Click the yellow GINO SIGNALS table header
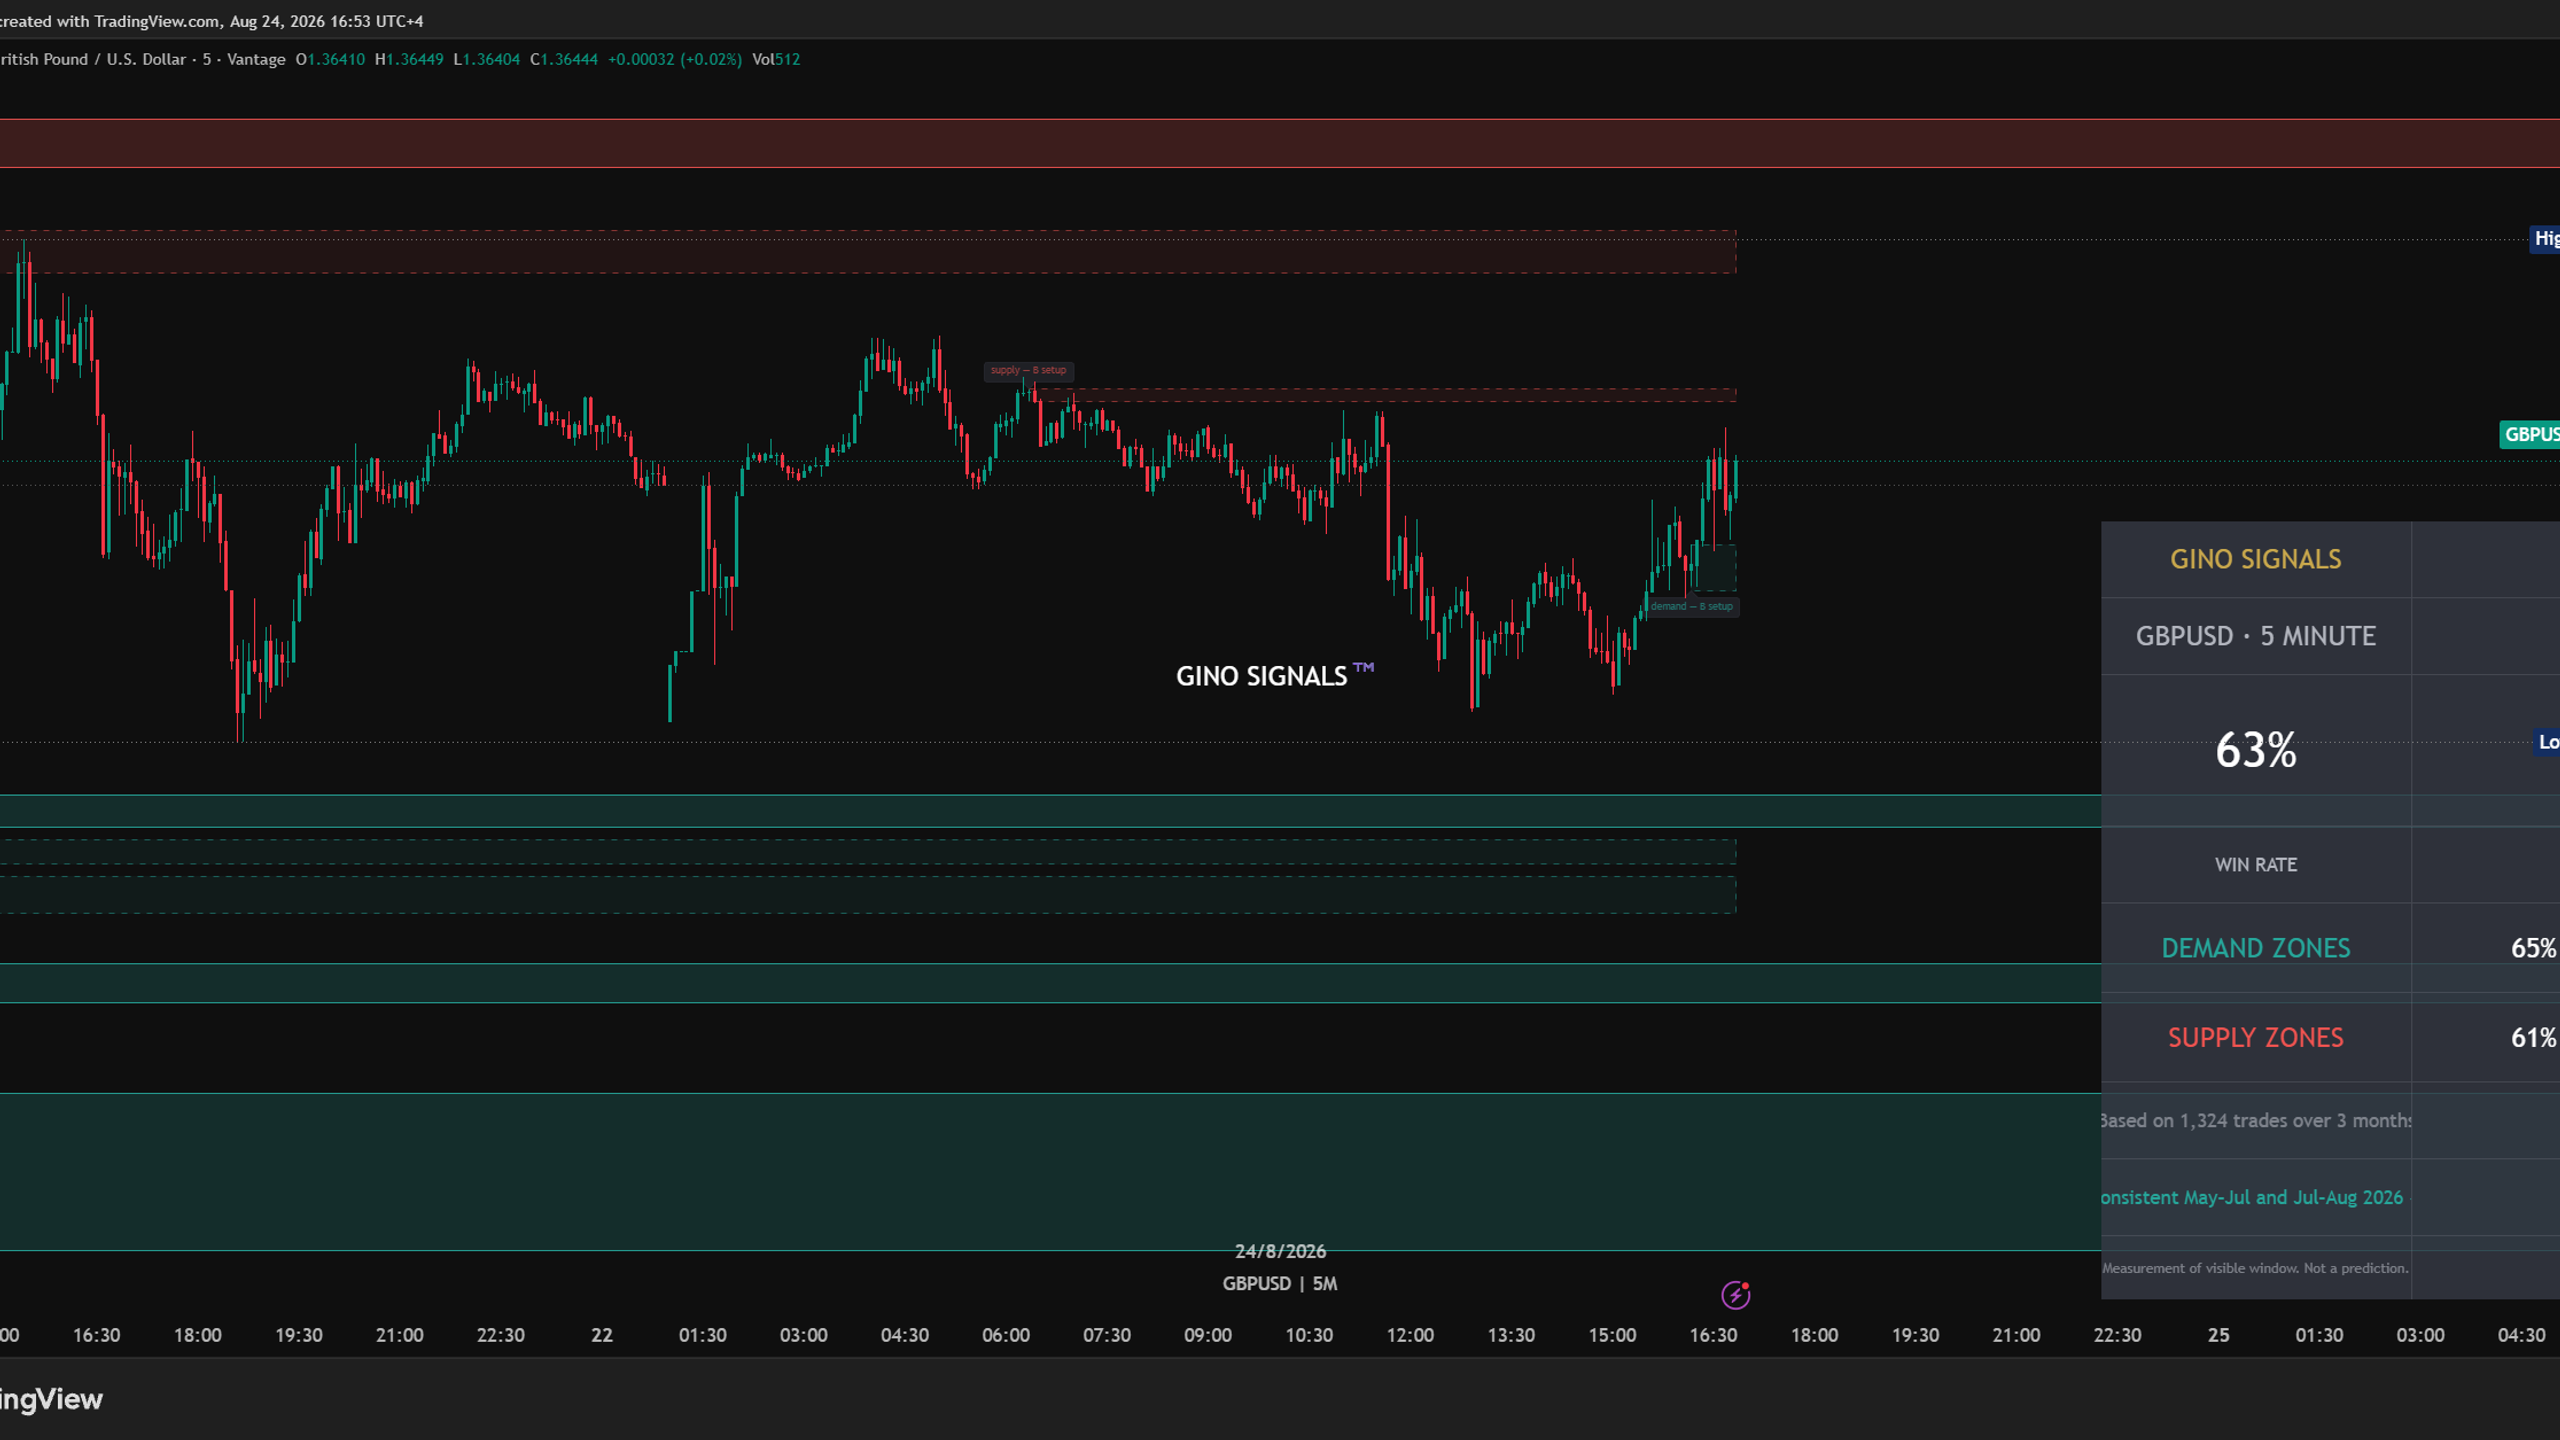 point(2255,559)
